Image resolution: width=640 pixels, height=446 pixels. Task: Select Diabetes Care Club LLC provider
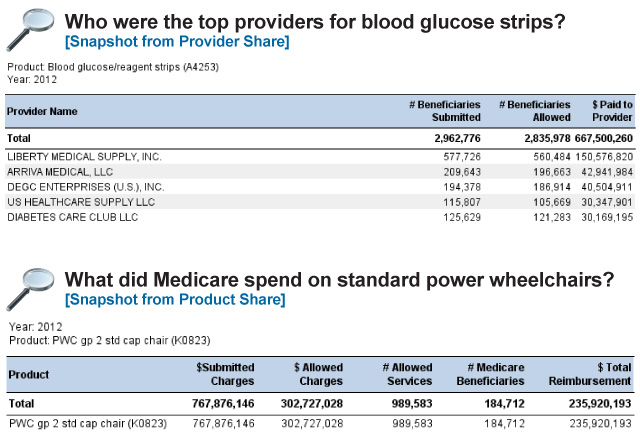(x=72, y=217)
